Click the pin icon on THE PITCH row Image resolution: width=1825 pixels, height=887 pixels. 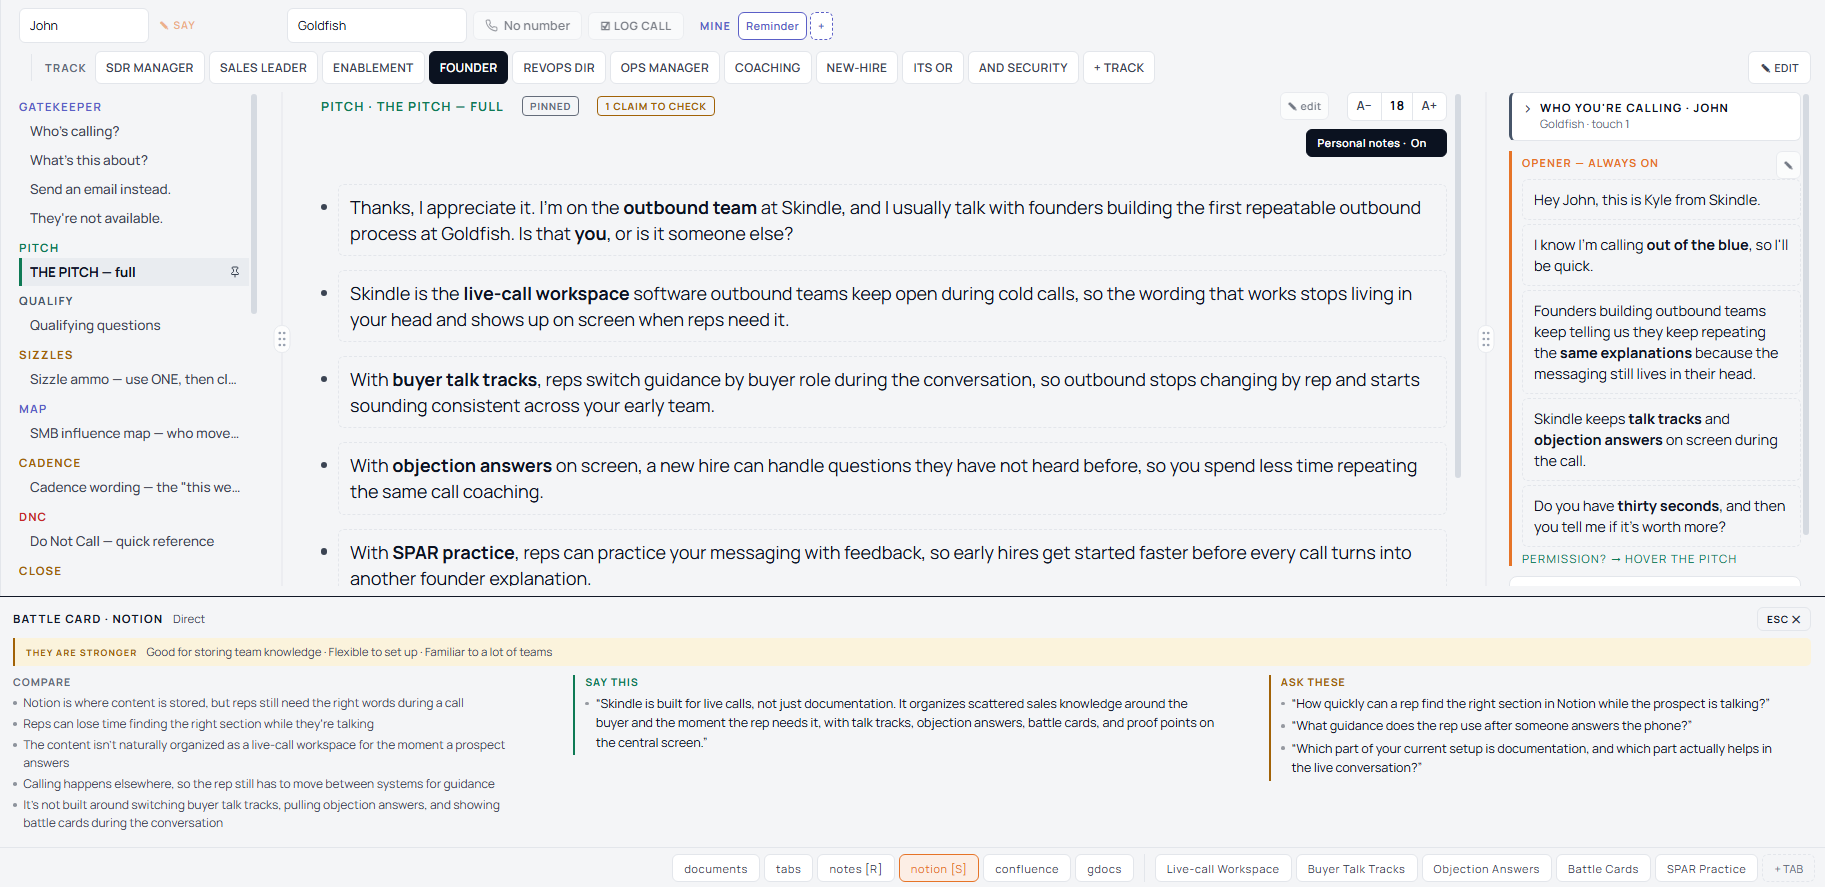click(235, 272)
